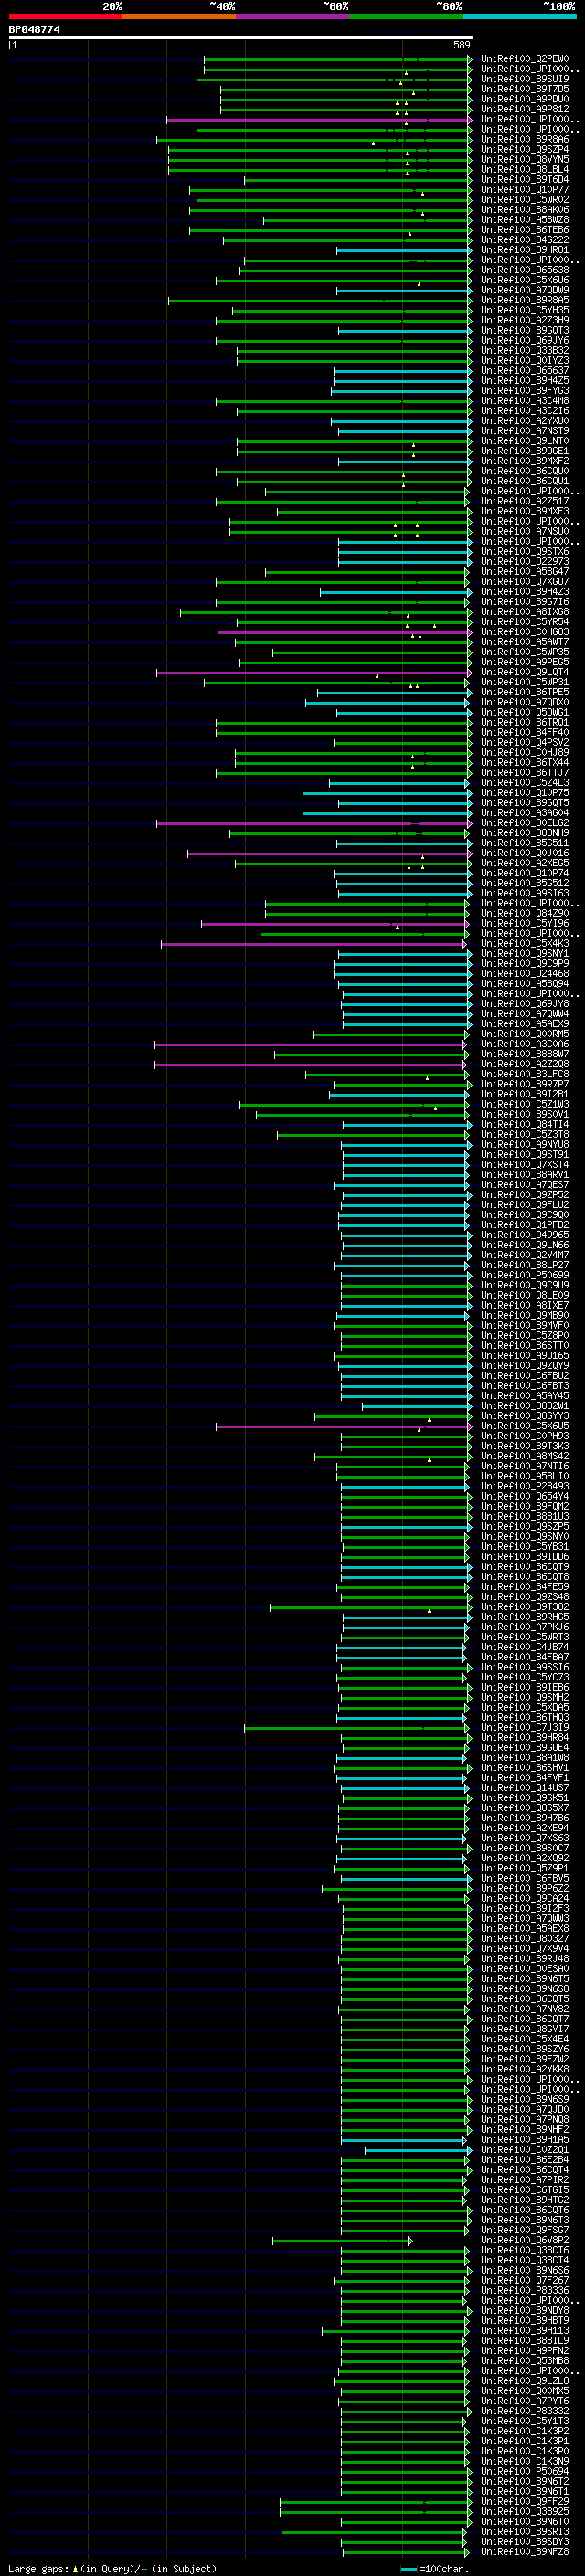Open UniRef100_Q8LBL4 entry
This screenshot has height=2576, width=585.
coord(525,170)
